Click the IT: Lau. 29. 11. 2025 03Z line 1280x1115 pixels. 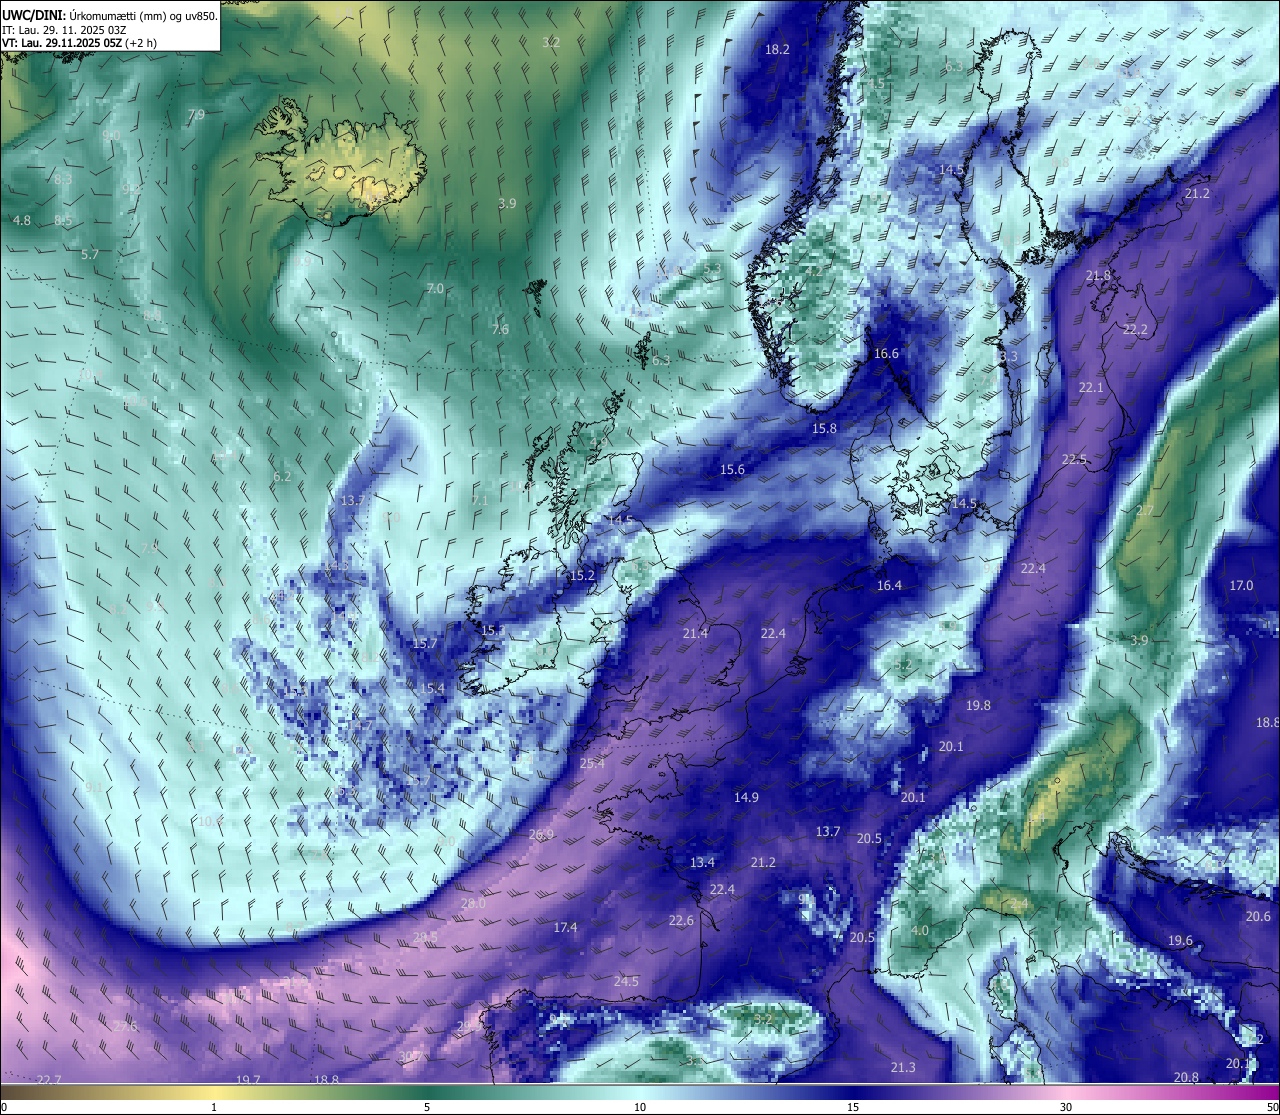pos(64,30)
